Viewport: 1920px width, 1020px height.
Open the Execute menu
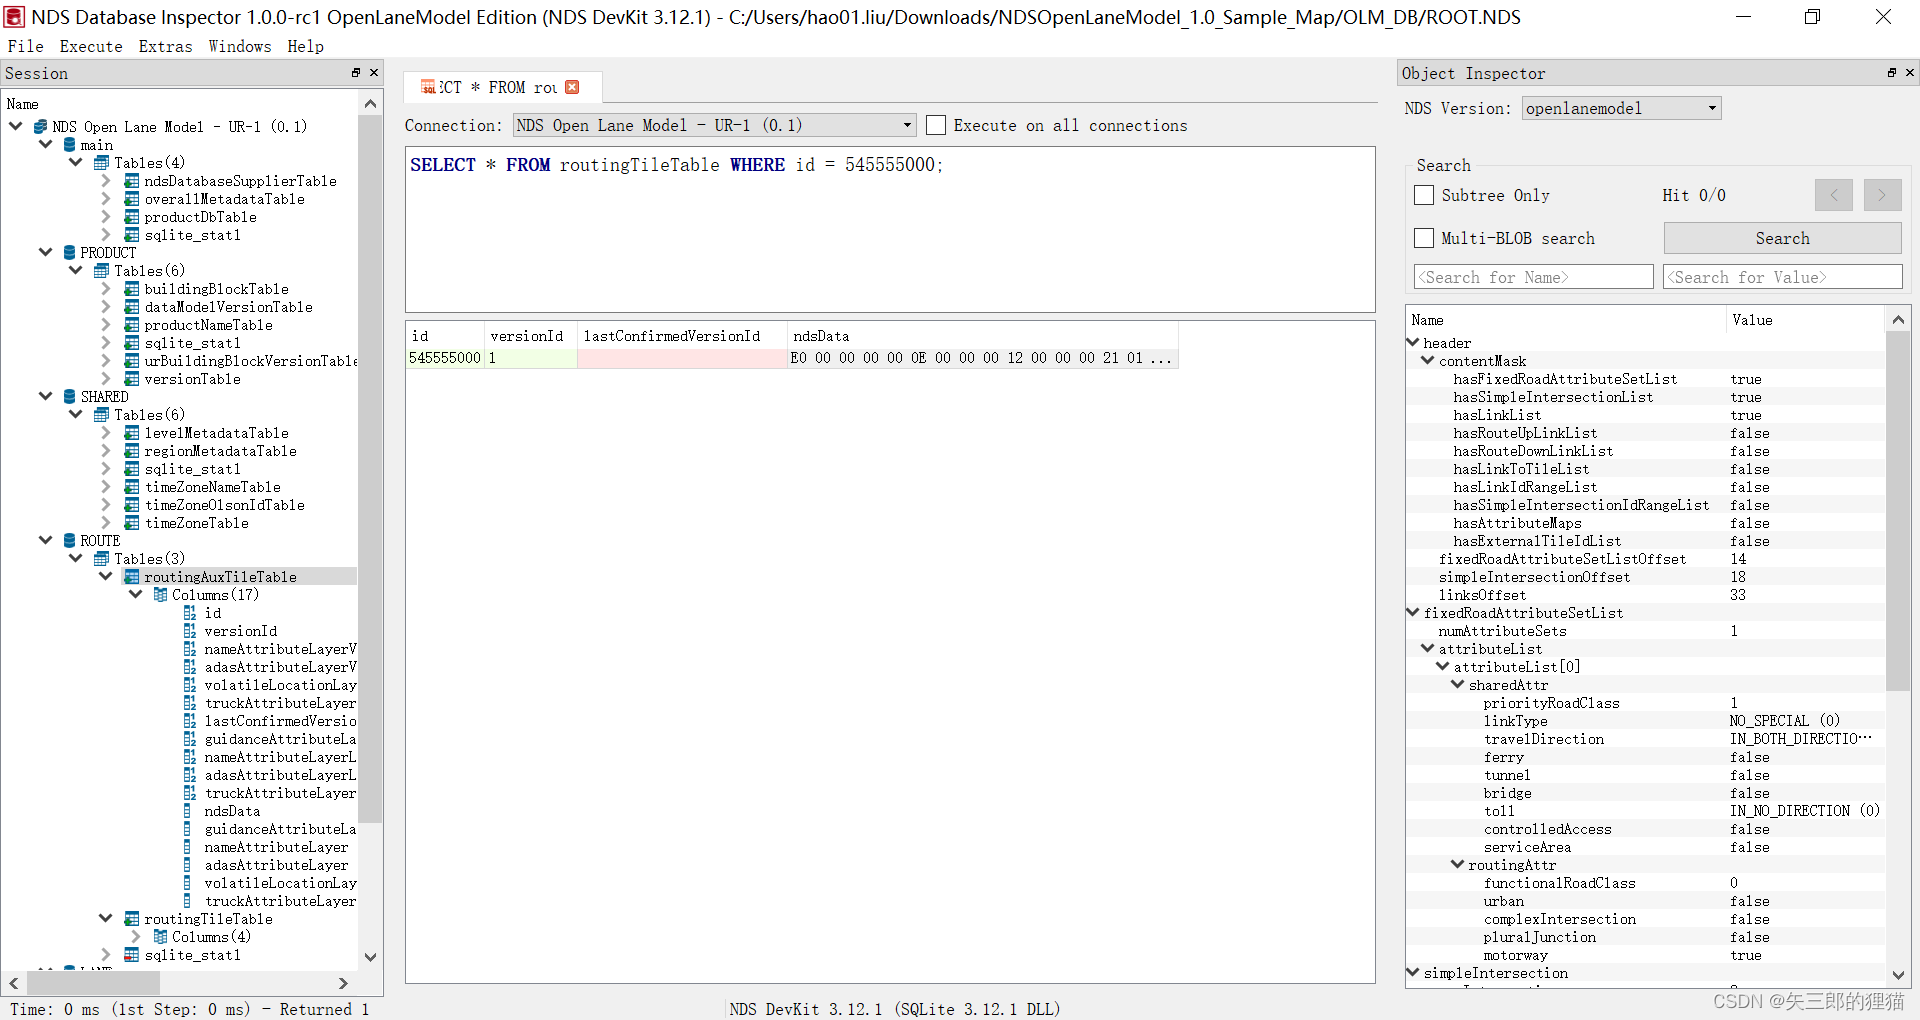(x=91, y=46)
